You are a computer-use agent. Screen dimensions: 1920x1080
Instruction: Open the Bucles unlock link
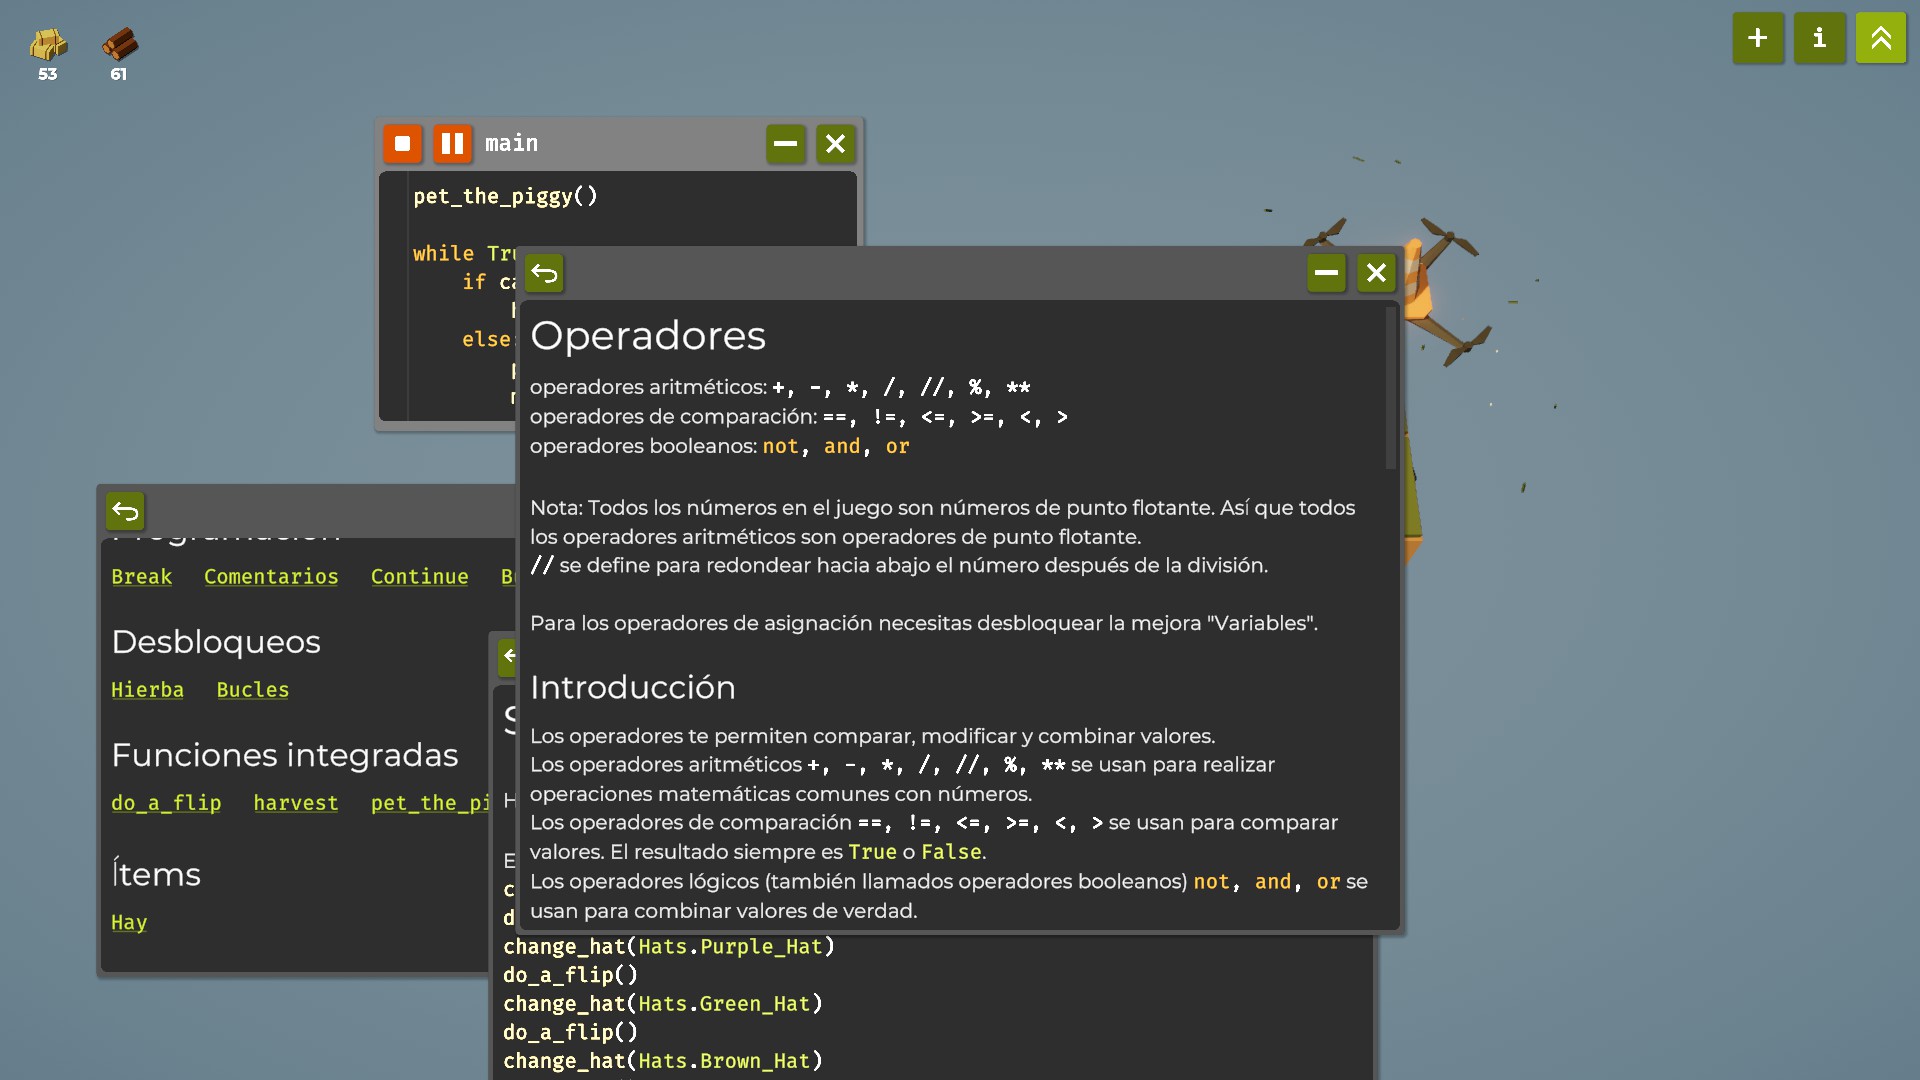tap(252, 690)
